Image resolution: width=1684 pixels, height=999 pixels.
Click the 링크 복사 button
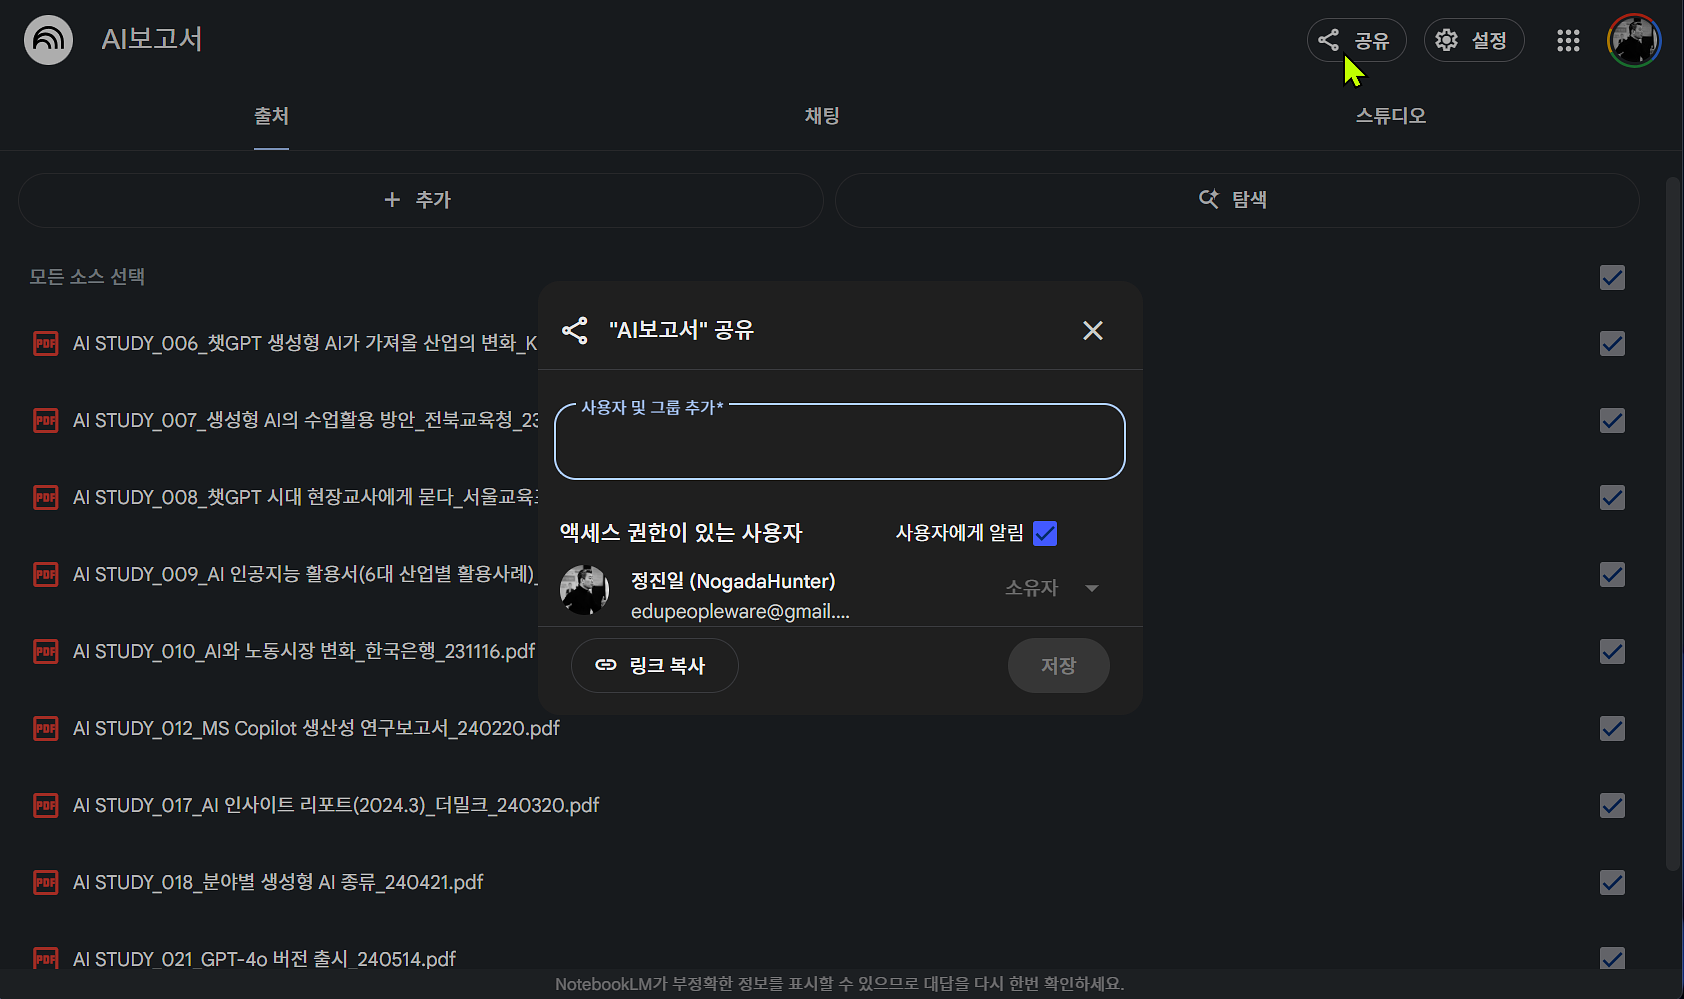point(654,665)
